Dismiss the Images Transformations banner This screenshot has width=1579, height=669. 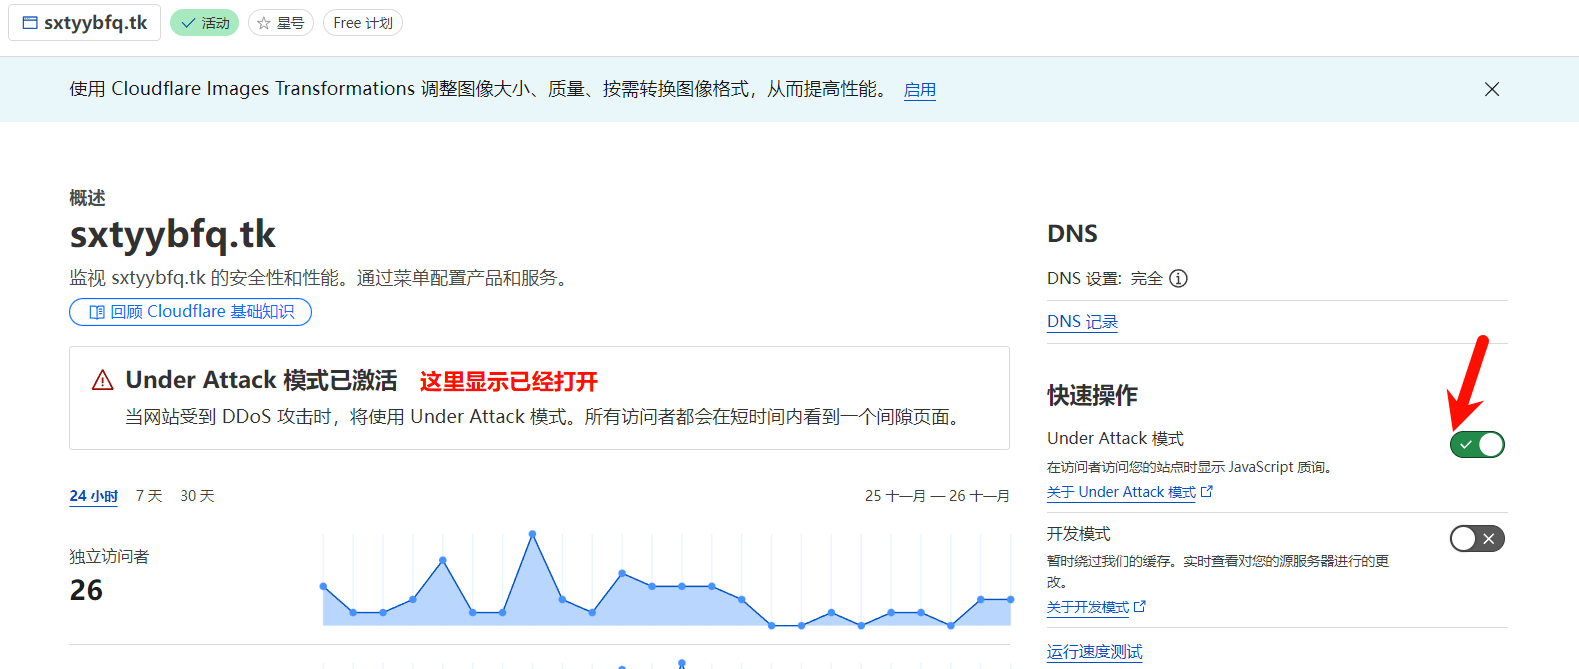click(1491, 89)
